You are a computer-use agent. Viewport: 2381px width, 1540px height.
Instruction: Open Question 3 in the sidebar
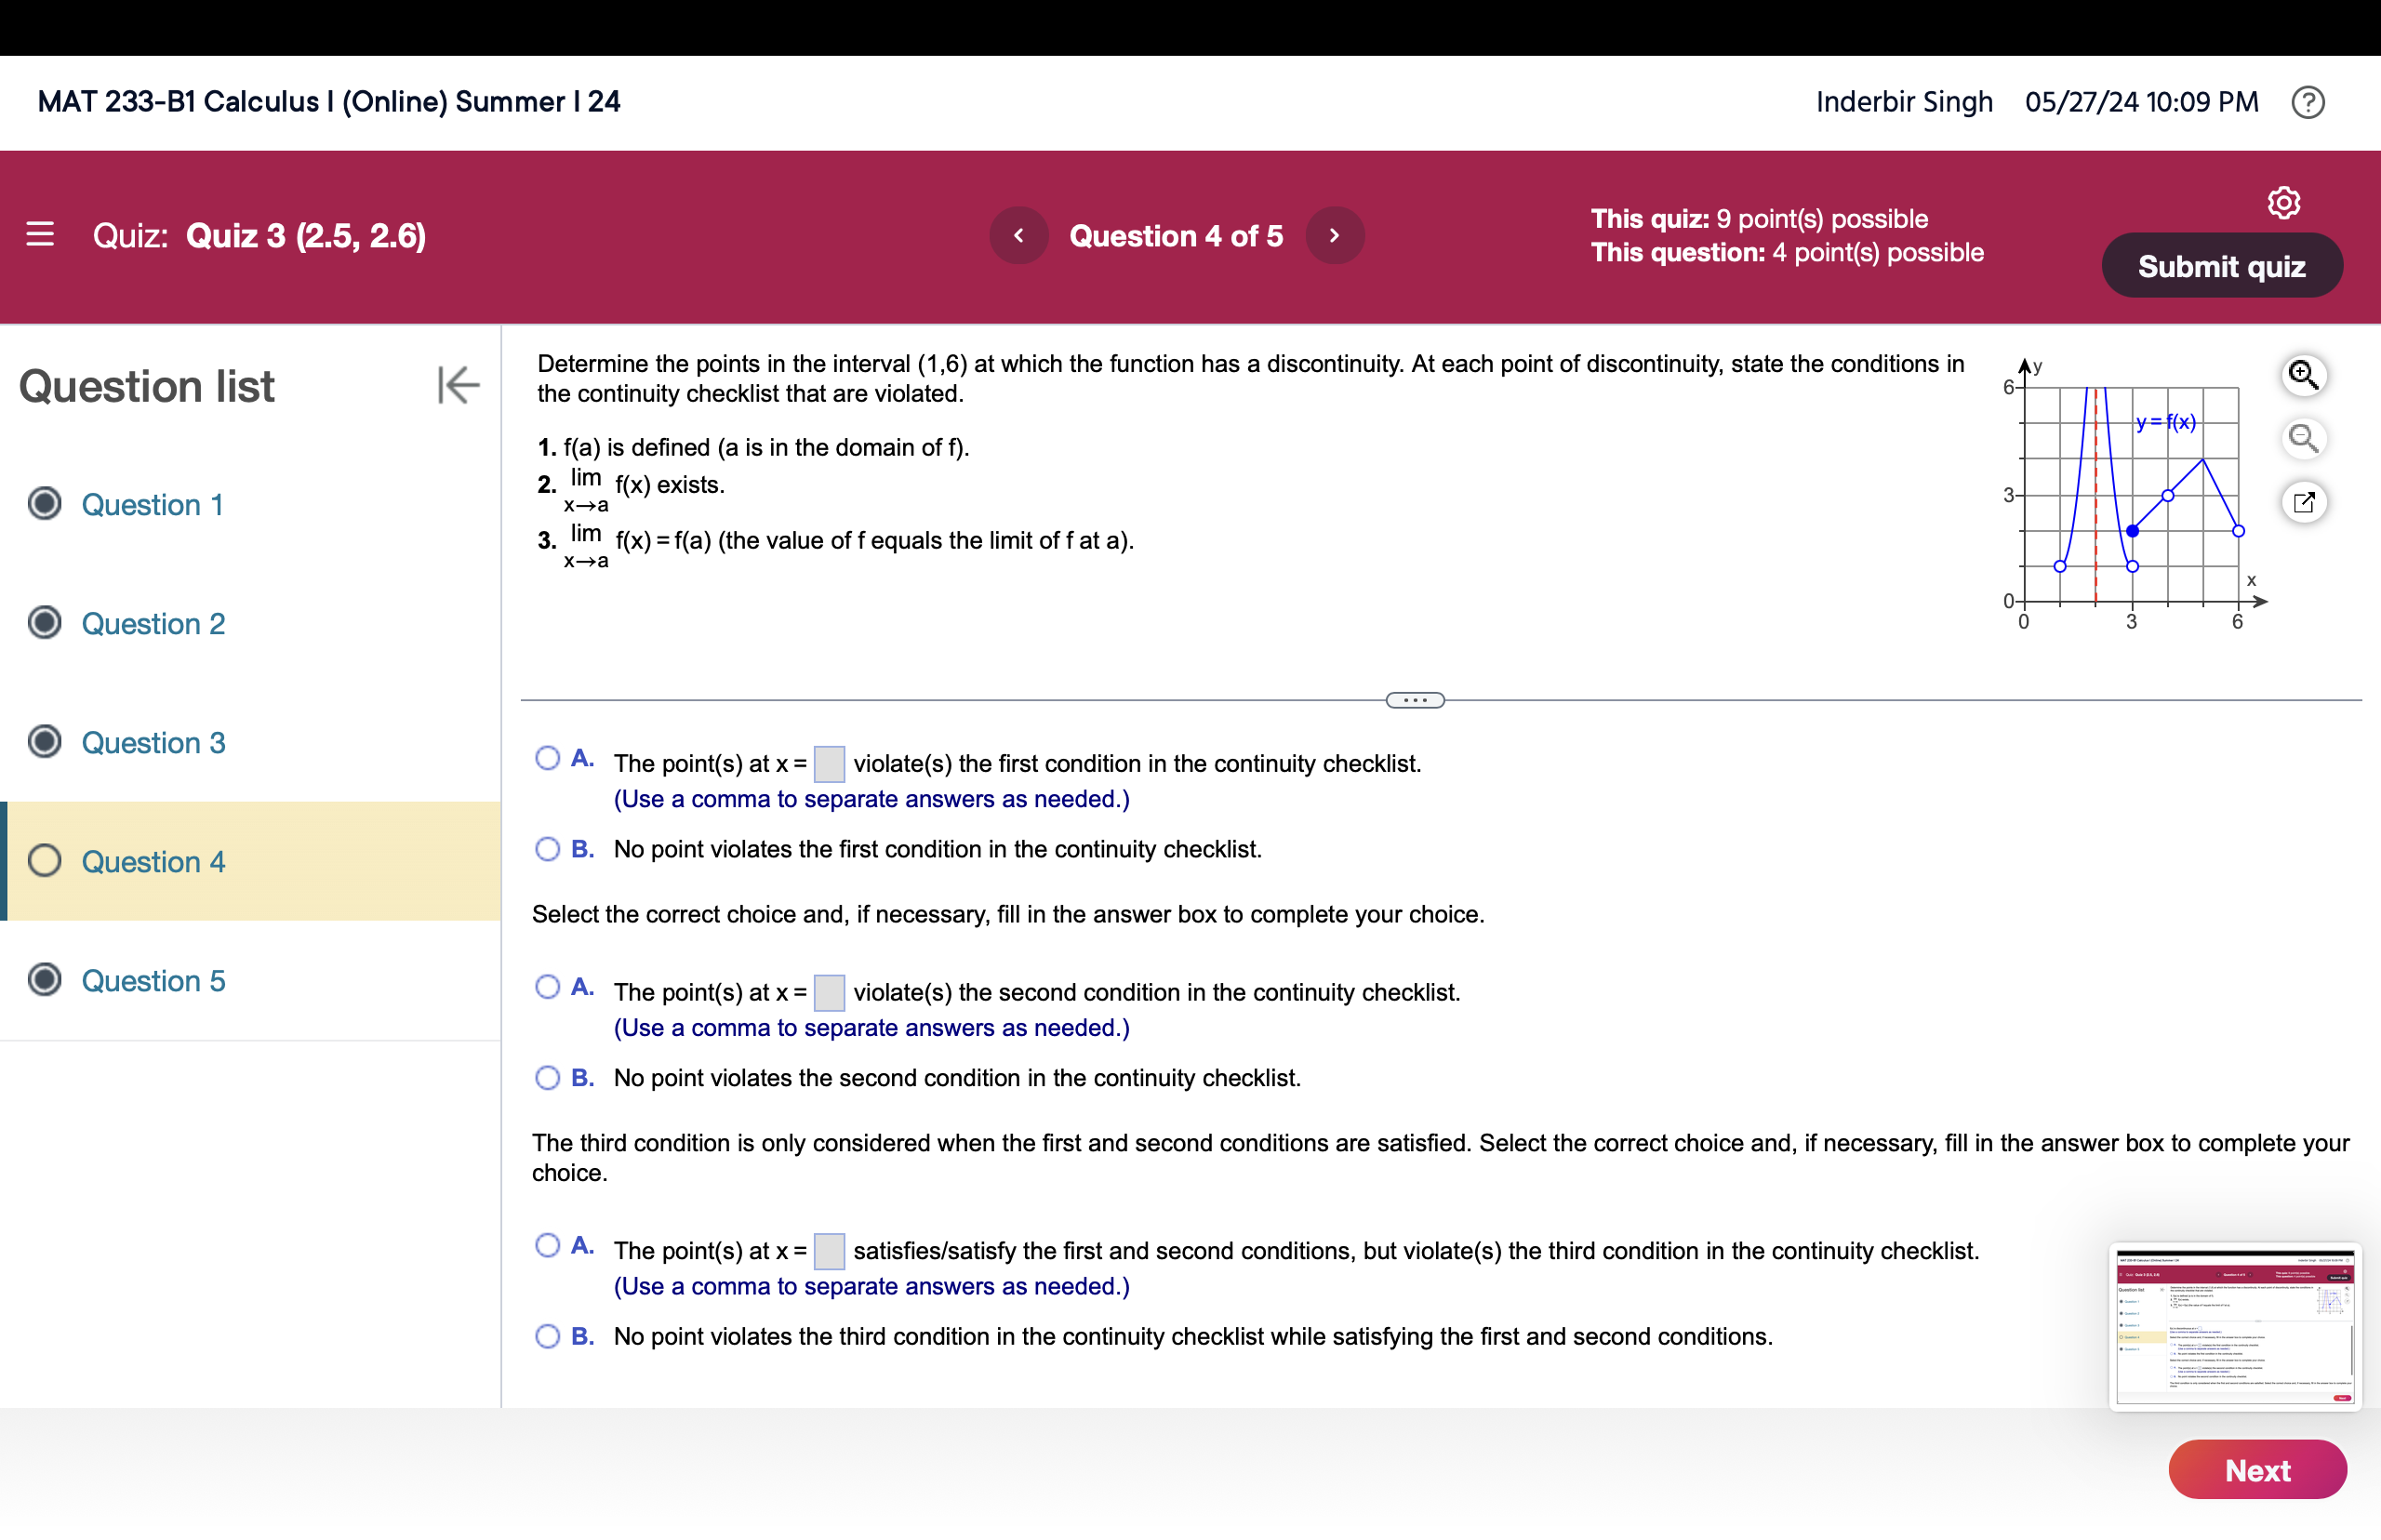click(152, 743)
